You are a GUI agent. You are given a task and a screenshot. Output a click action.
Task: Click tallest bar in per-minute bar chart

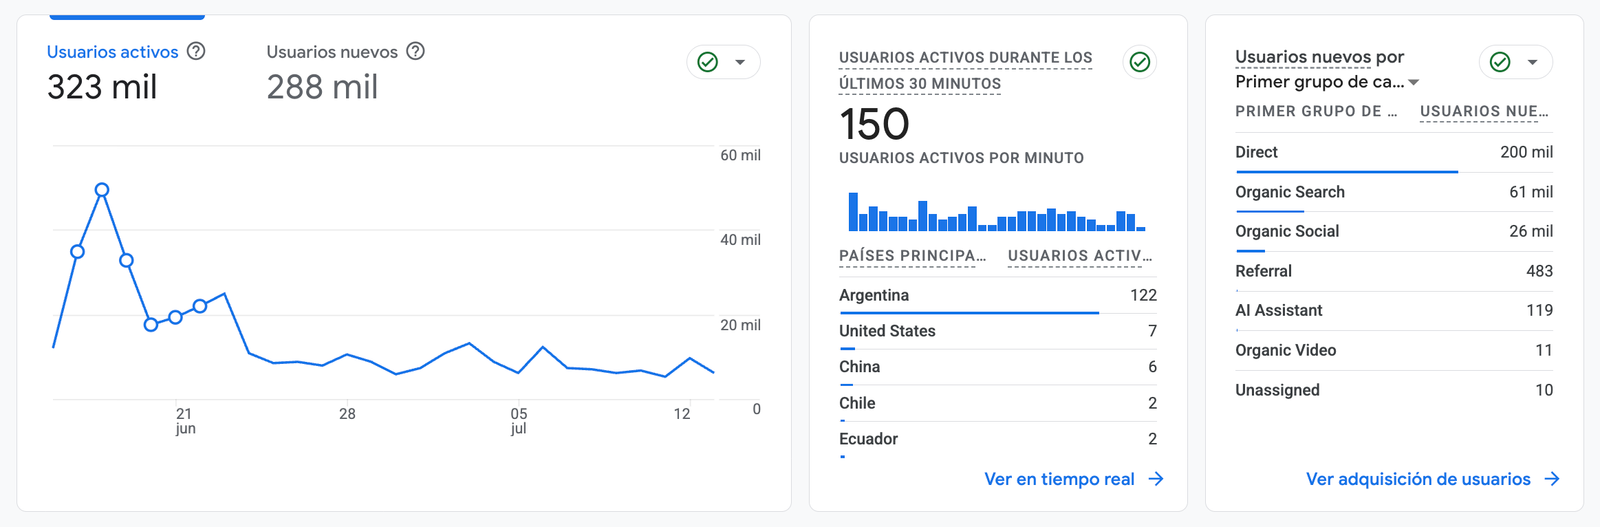coord(853,212)
